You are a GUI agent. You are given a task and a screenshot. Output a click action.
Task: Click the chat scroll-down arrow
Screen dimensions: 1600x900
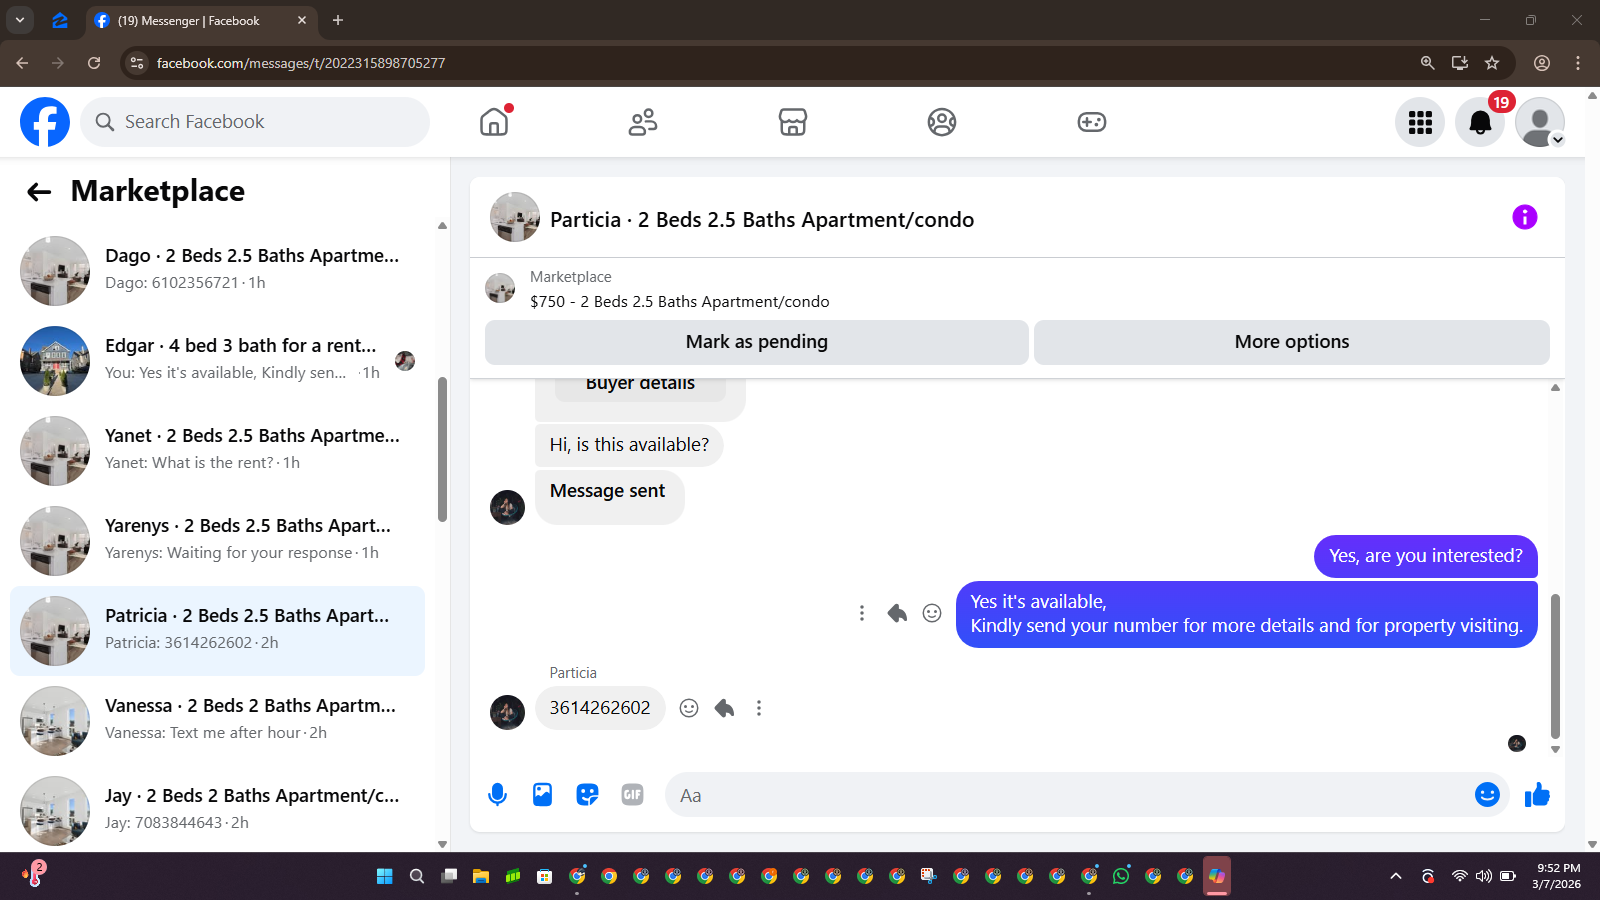coord(1555,749)
